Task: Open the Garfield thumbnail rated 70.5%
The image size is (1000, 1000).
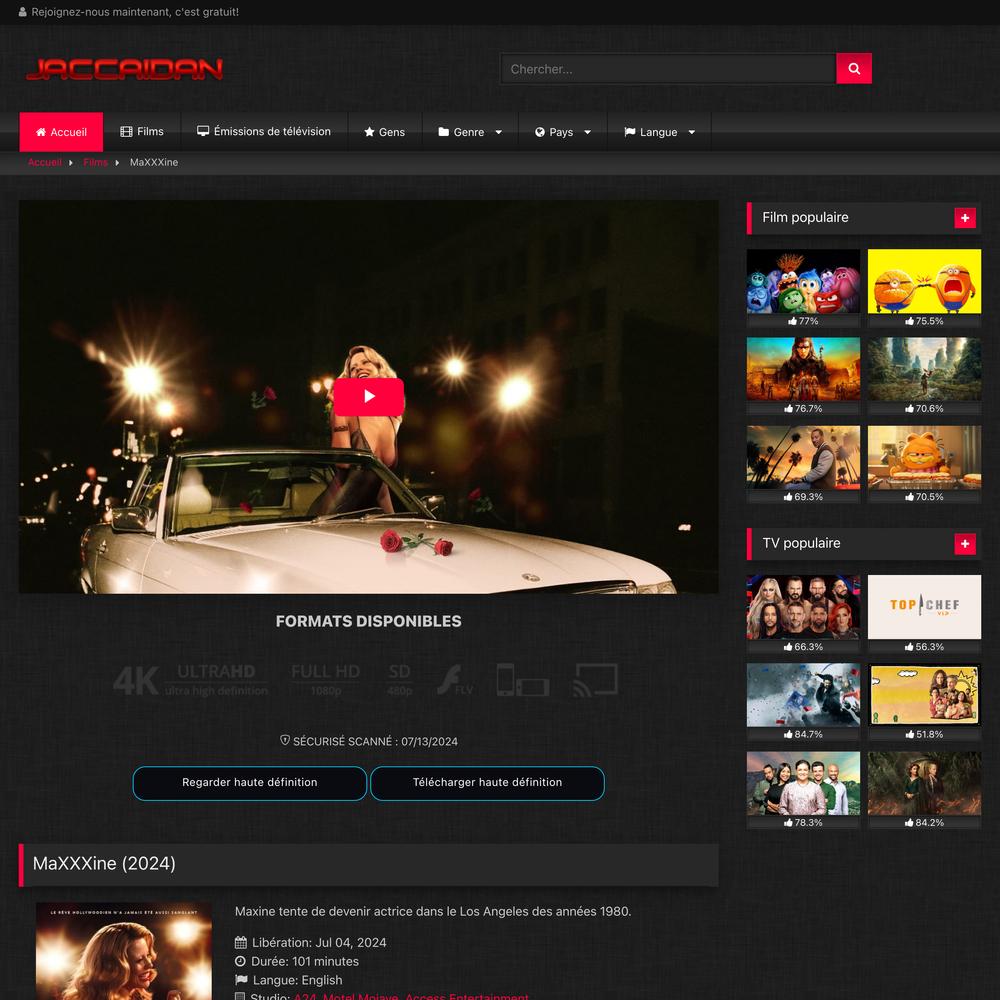Action: (x=924, y=457)
